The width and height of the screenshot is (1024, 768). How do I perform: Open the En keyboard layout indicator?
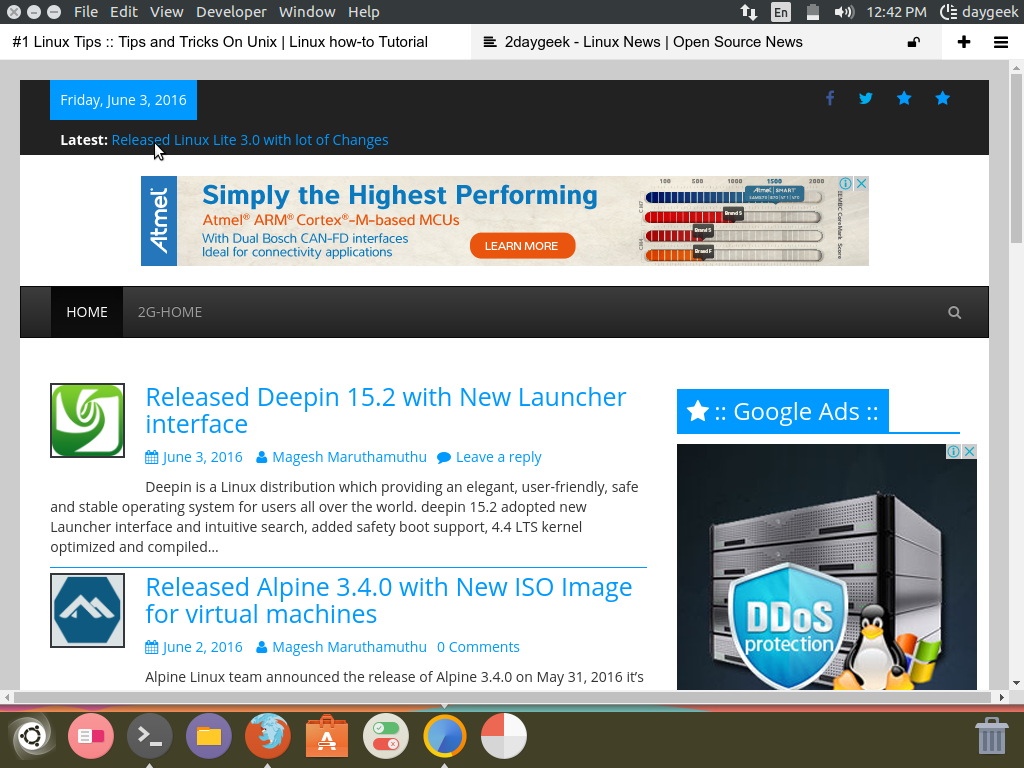[x=780, y=12]
